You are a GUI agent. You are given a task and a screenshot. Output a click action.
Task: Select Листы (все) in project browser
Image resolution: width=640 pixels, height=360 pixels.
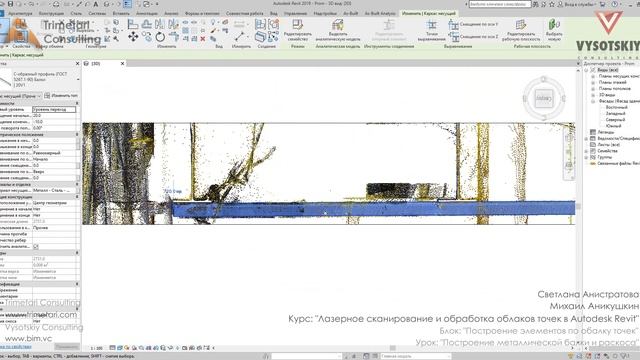pos(608,144)
